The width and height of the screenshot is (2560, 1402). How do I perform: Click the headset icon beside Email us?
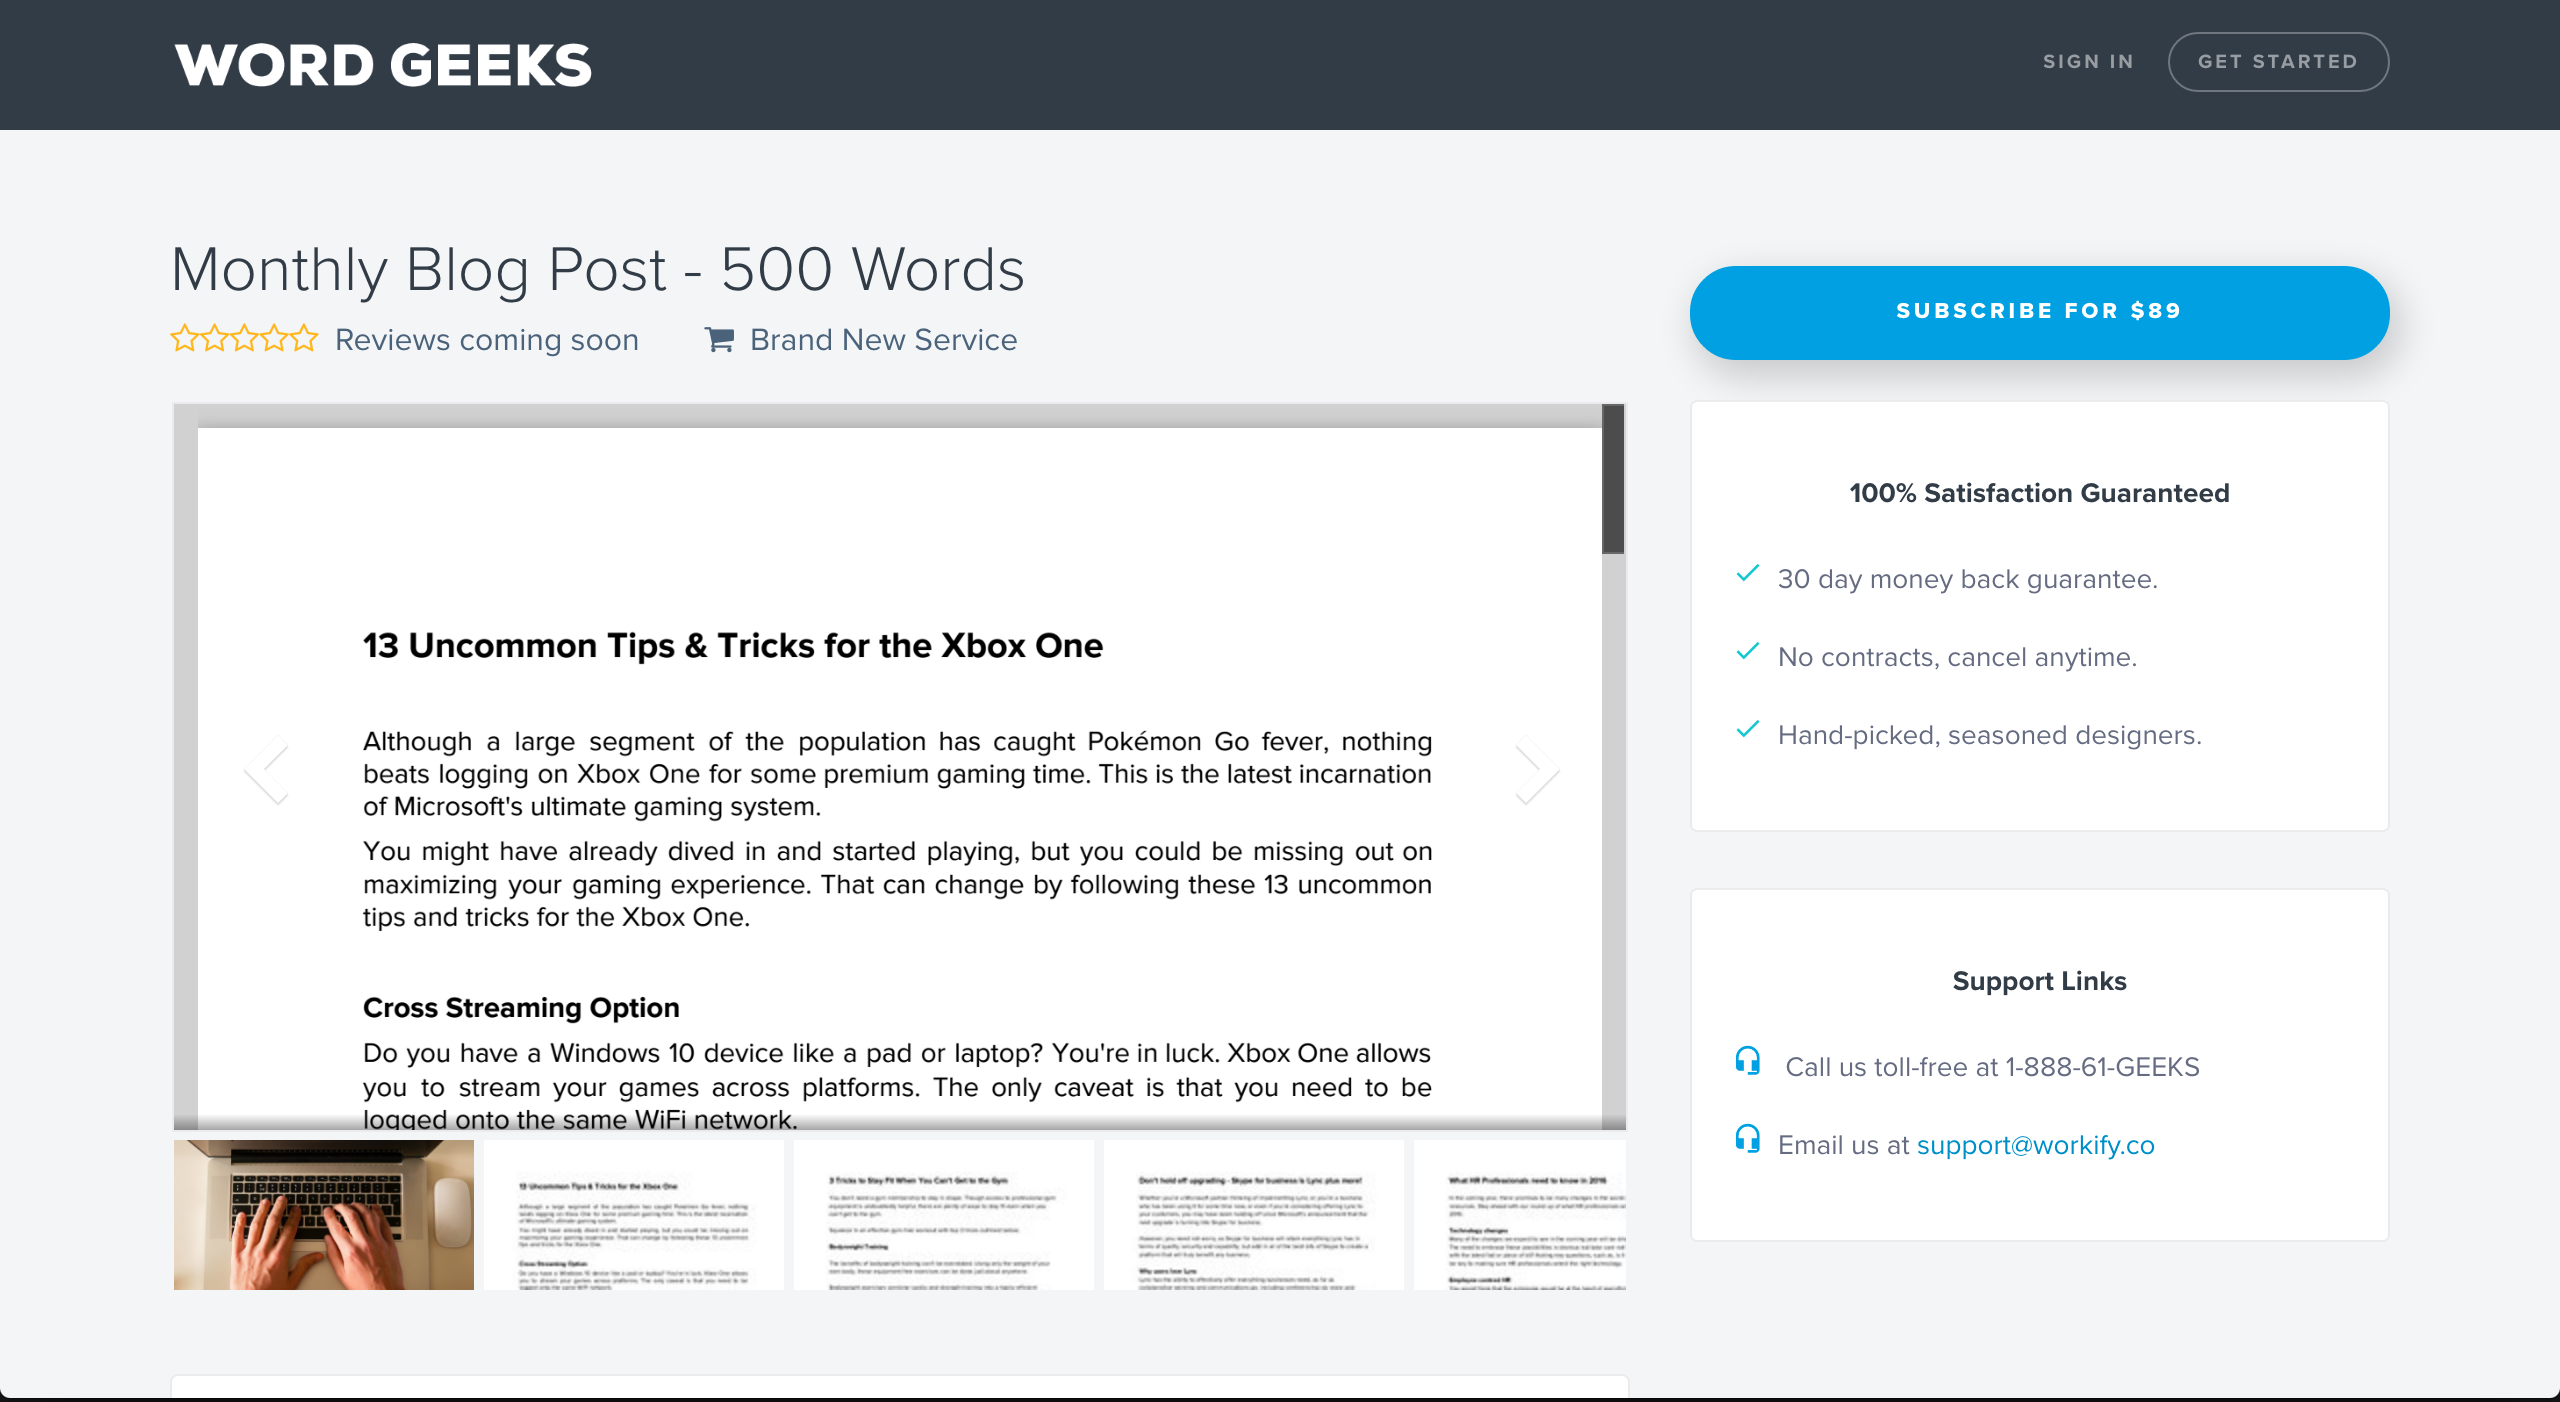pyautogui.click(x=1747, y=1139)
